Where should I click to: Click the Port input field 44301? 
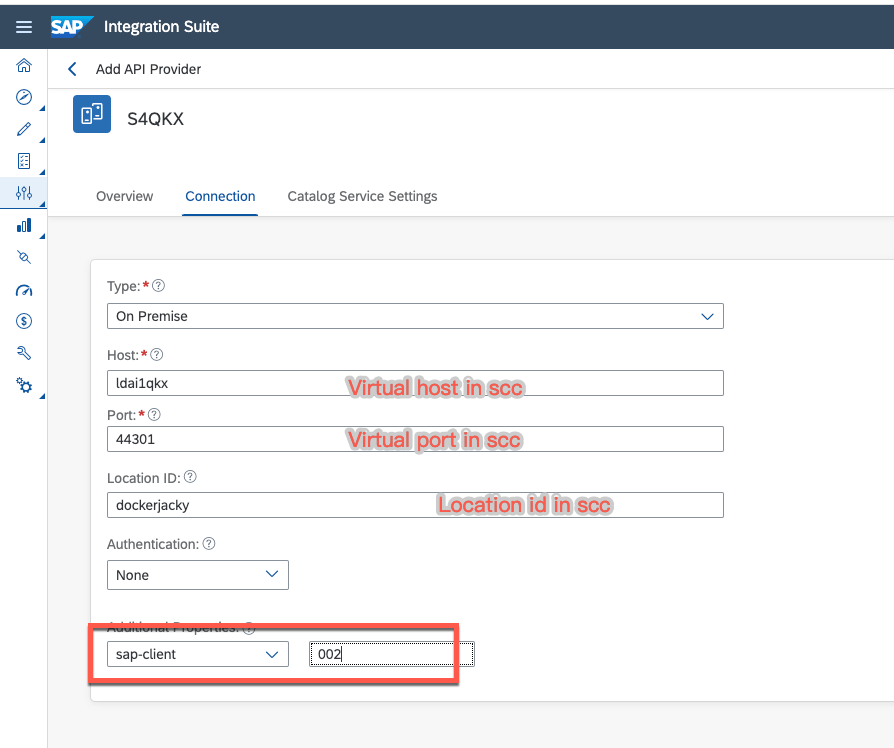click(415, 439)
